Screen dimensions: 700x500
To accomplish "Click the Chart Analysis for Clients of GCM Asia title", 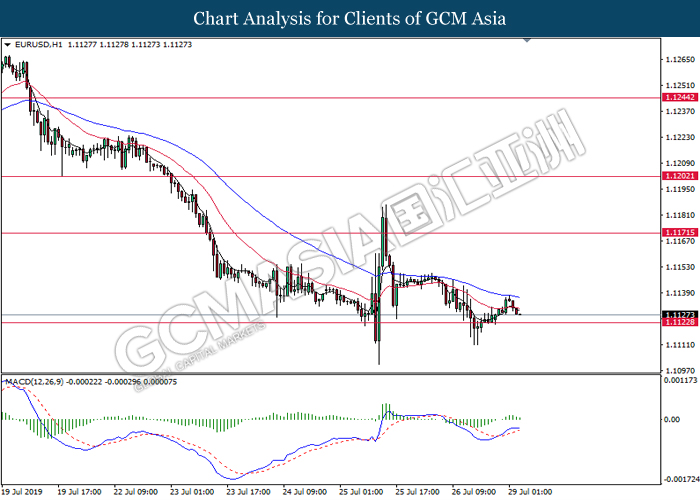I will click(350, 19).
